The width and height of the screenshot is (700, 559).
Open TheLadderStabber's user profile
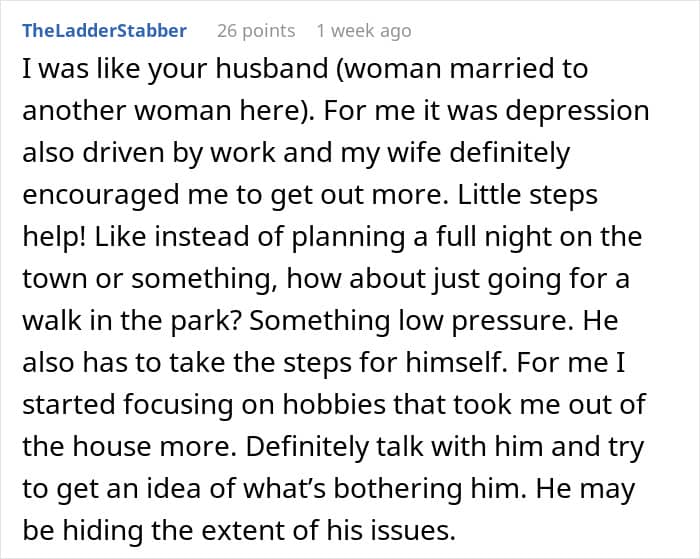104,30
